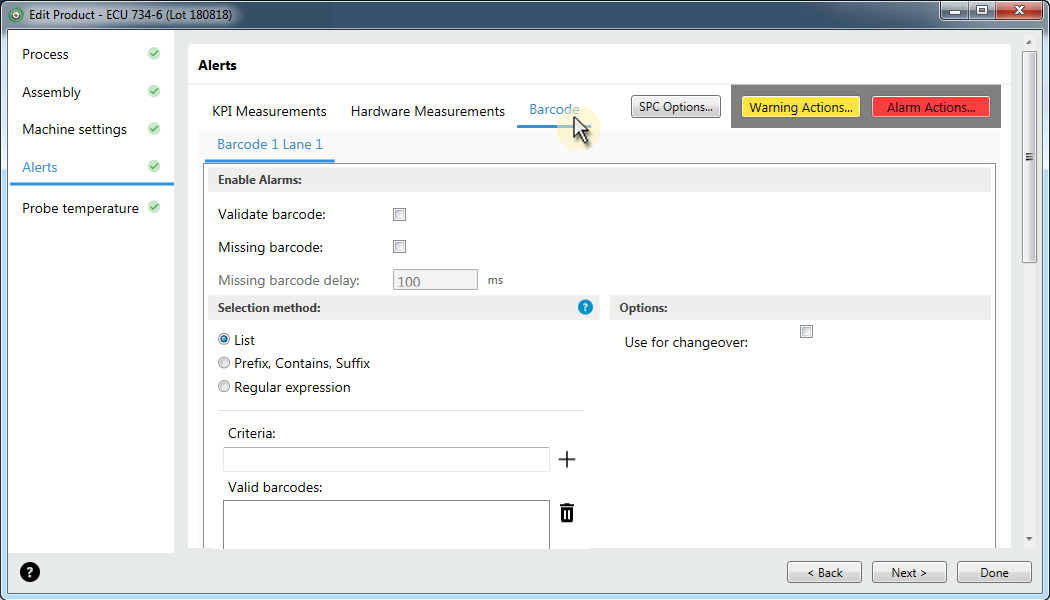Switch to the KPI Measurements tab
Screen dimensions: 1050x600
[x=269, y=111]
